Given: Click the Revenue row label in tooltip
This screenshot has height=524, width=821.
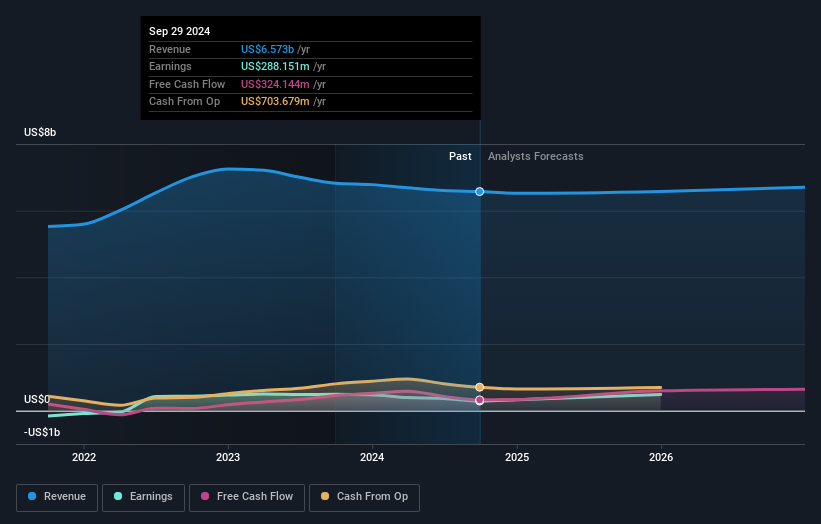Looking at the screenshot, I should tap(170, 49).
